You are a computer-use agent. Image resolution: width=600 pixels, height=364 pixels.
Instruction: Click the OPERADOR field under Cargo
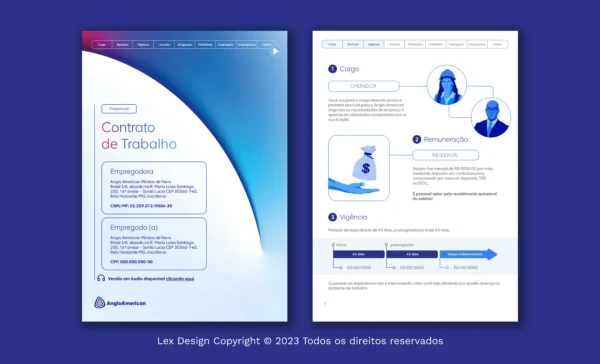[363, 86]
